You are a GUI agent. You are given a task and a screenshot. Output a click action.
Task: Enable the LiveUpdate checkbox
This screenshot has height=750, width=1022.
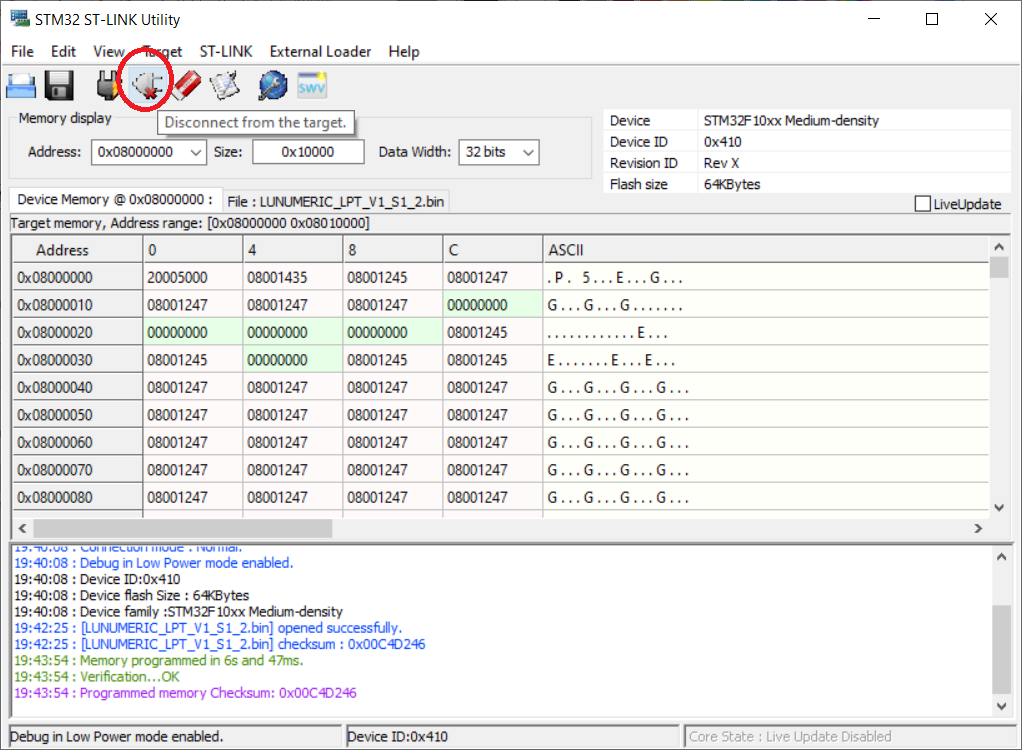[922, 204]
